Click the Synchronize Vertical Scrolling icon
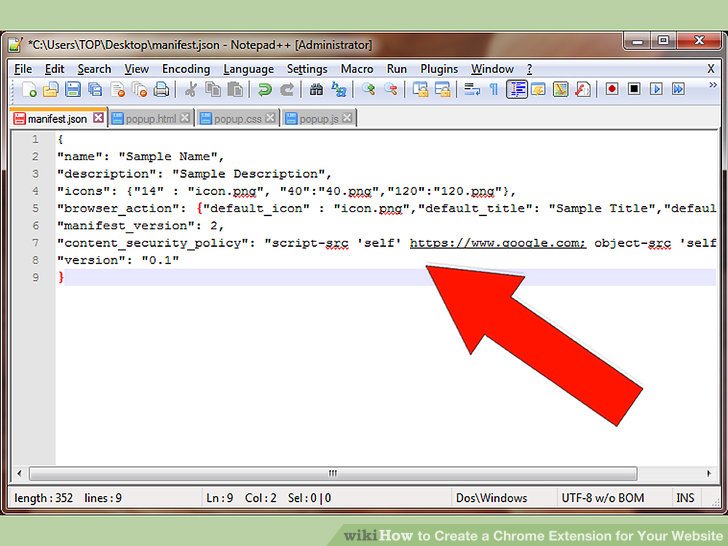Screen dimensions: 728x546 click(421, 89)
